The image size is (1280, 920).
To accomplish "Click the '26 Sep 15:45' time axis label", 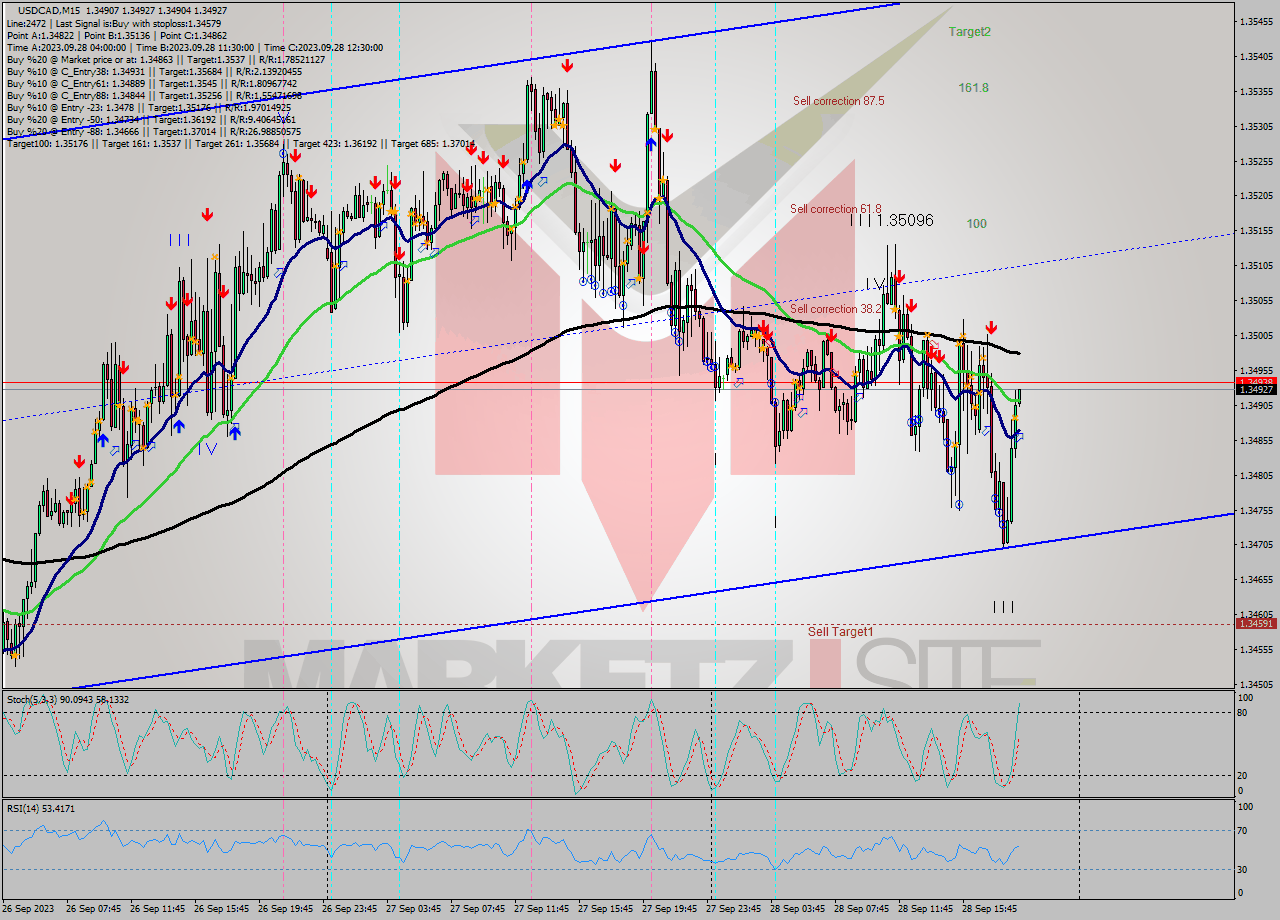I will point(222,909).
